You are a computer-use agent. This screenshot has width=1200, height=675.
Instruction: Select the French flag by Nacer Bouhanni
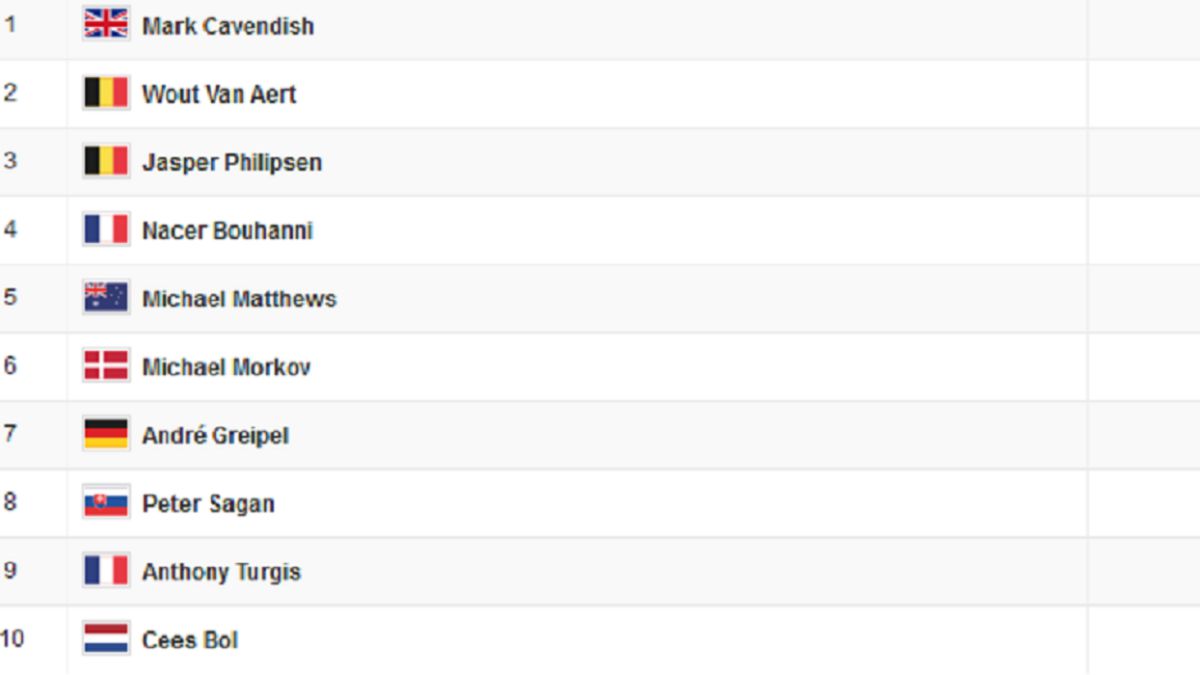pyautogui.click(x=106, y=229)
